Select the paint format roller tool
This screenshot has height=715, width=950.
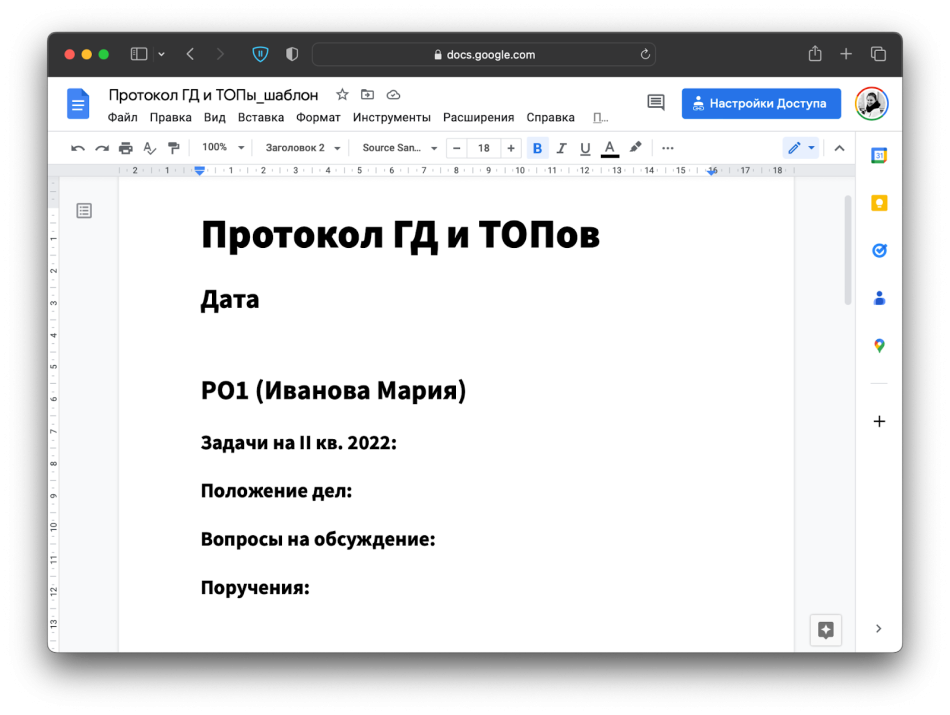[174, 148]
